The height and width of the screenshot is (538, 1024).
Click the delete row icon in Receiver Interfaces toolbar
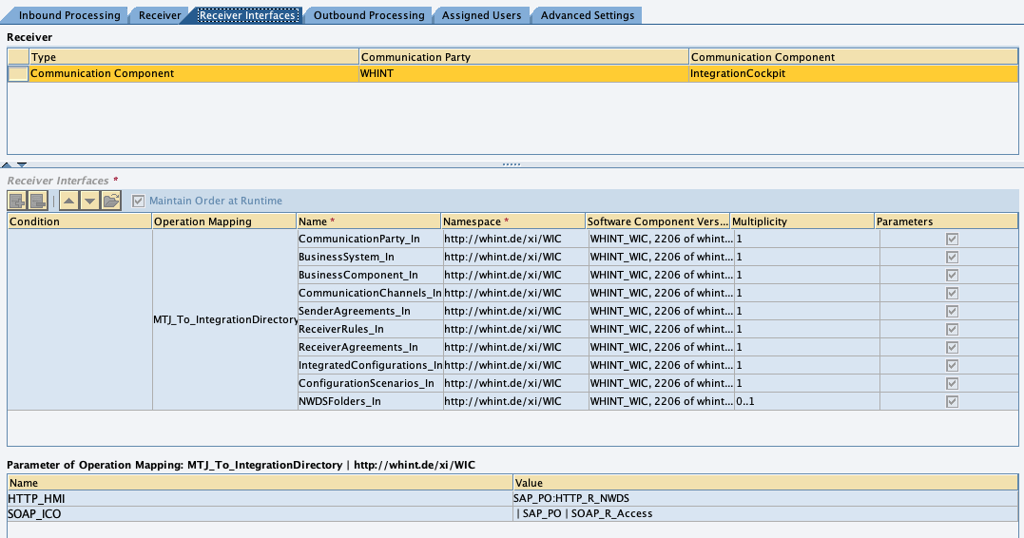tap(39, 201)
